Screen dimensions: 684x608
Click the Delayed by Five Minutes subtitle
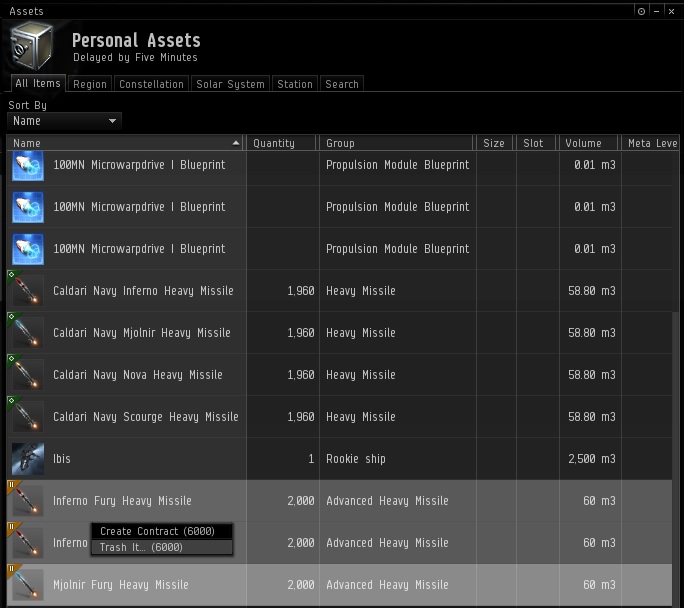135,58
